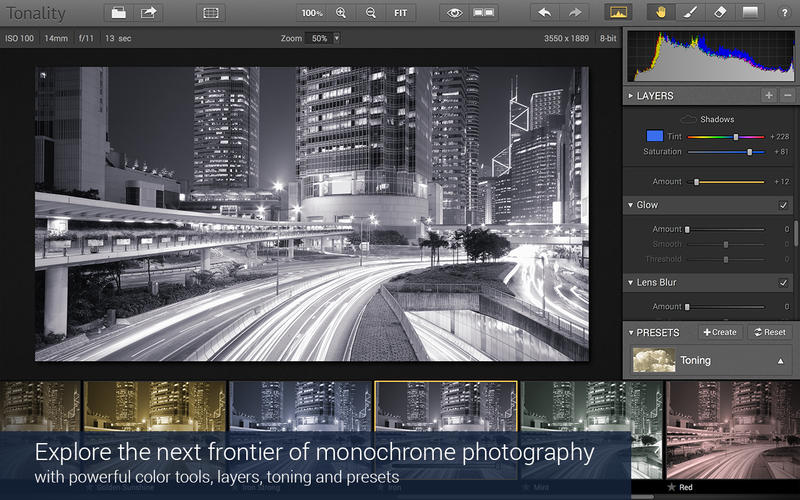Select the Brush tool
The image size is (800, 500).
[x=690, y=13]
